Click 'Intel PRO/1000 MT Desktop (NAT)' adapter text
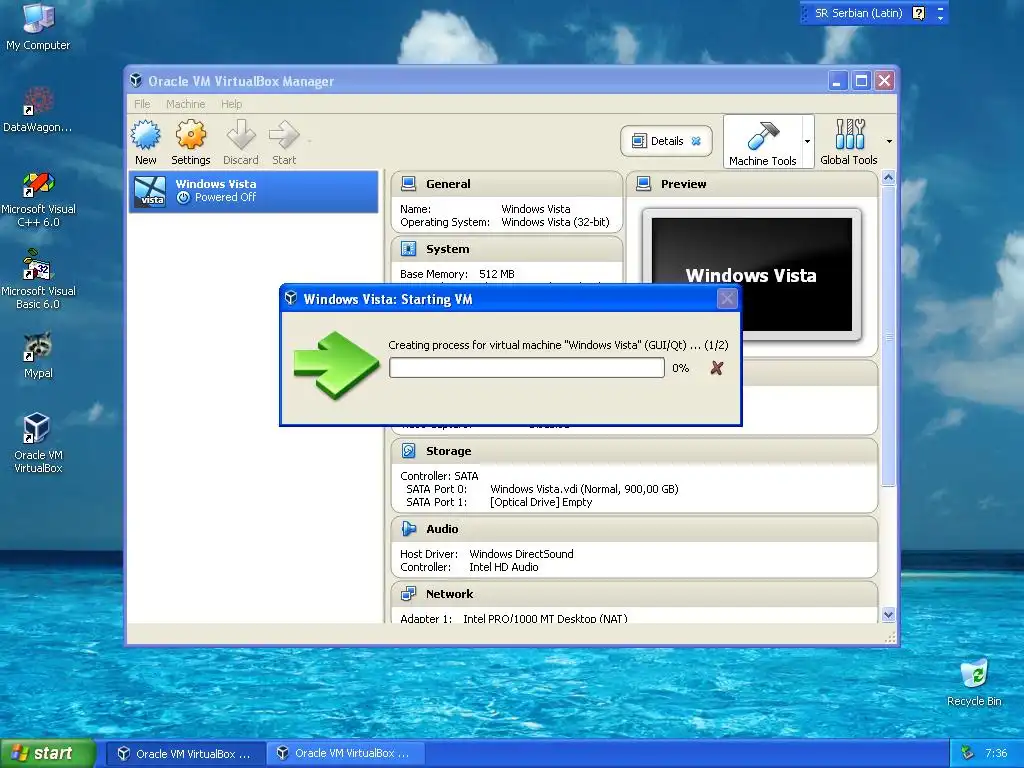Viewport: 1024px width, 768px height. [545, 618]
